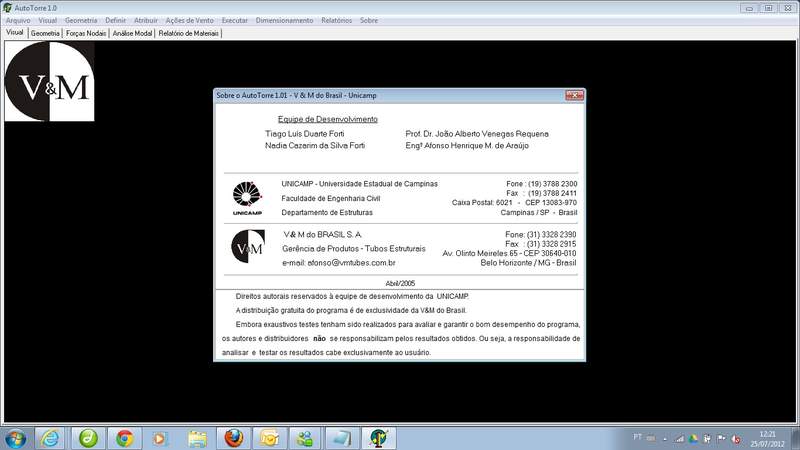Image resolution: width=800 pixels, height=450 pixels.
Task: Open the Dimensionamento menu
Action: click(284, 20)
